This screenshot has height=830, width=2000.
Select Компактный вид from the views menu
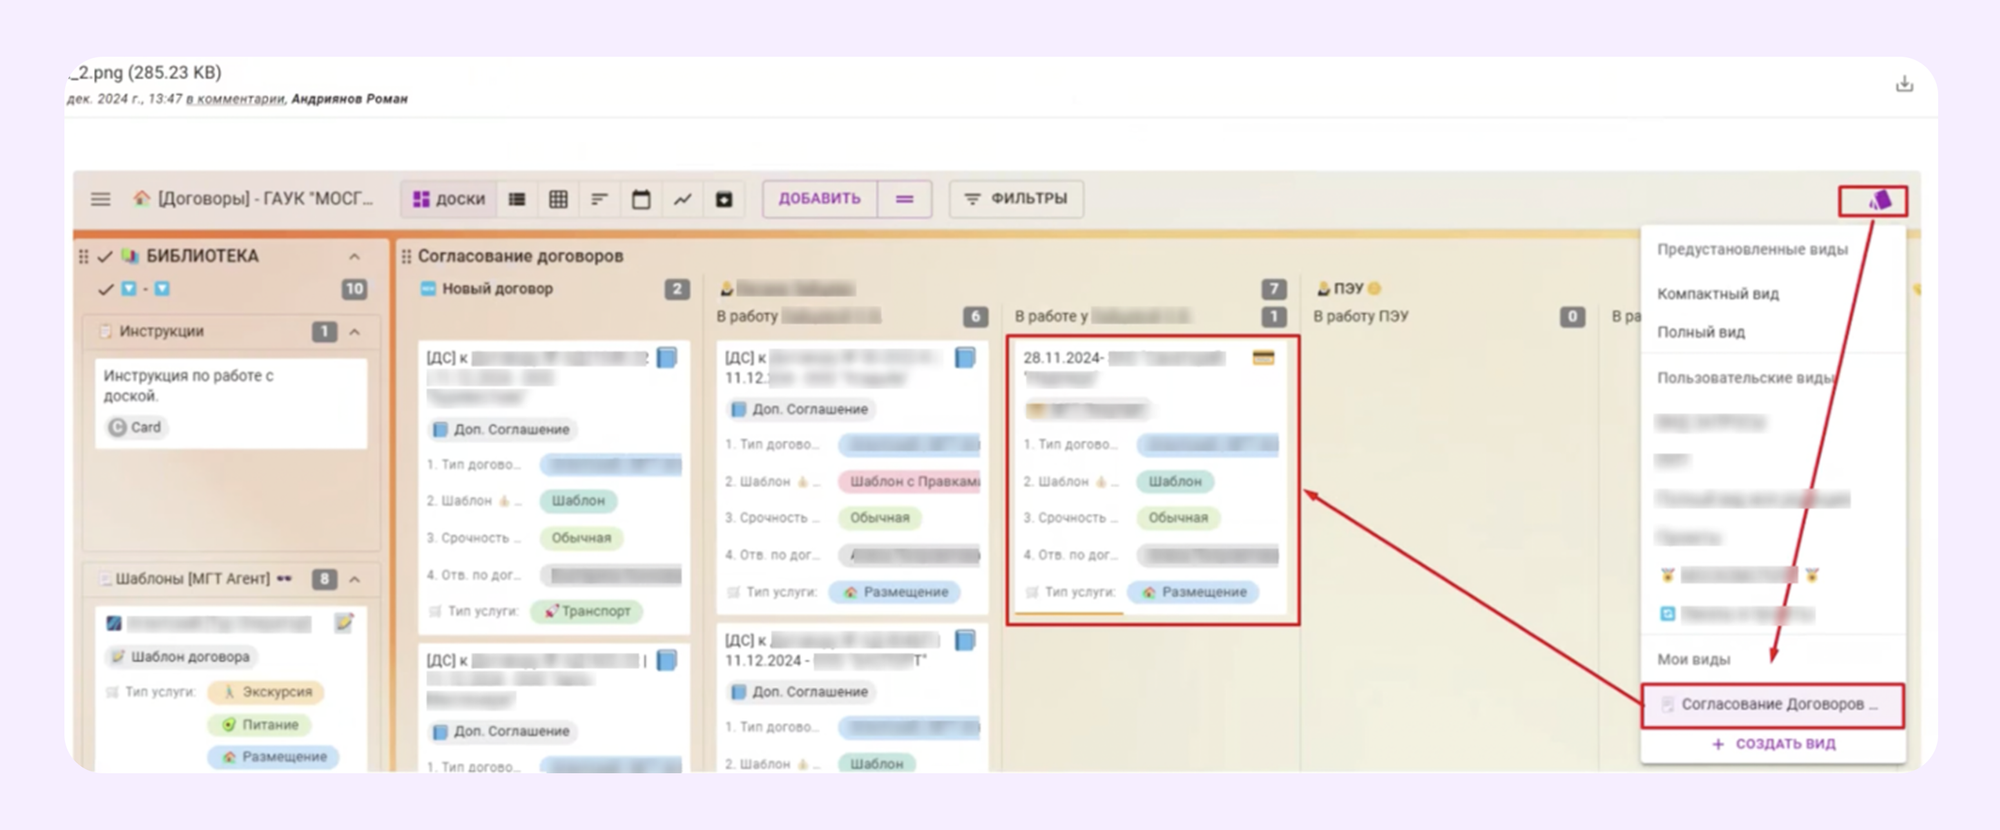(1717, 294)
